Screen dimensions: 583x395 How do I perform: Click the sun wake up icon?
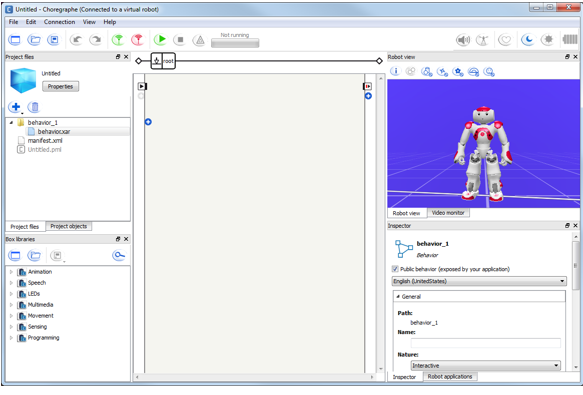pos(547,40)
